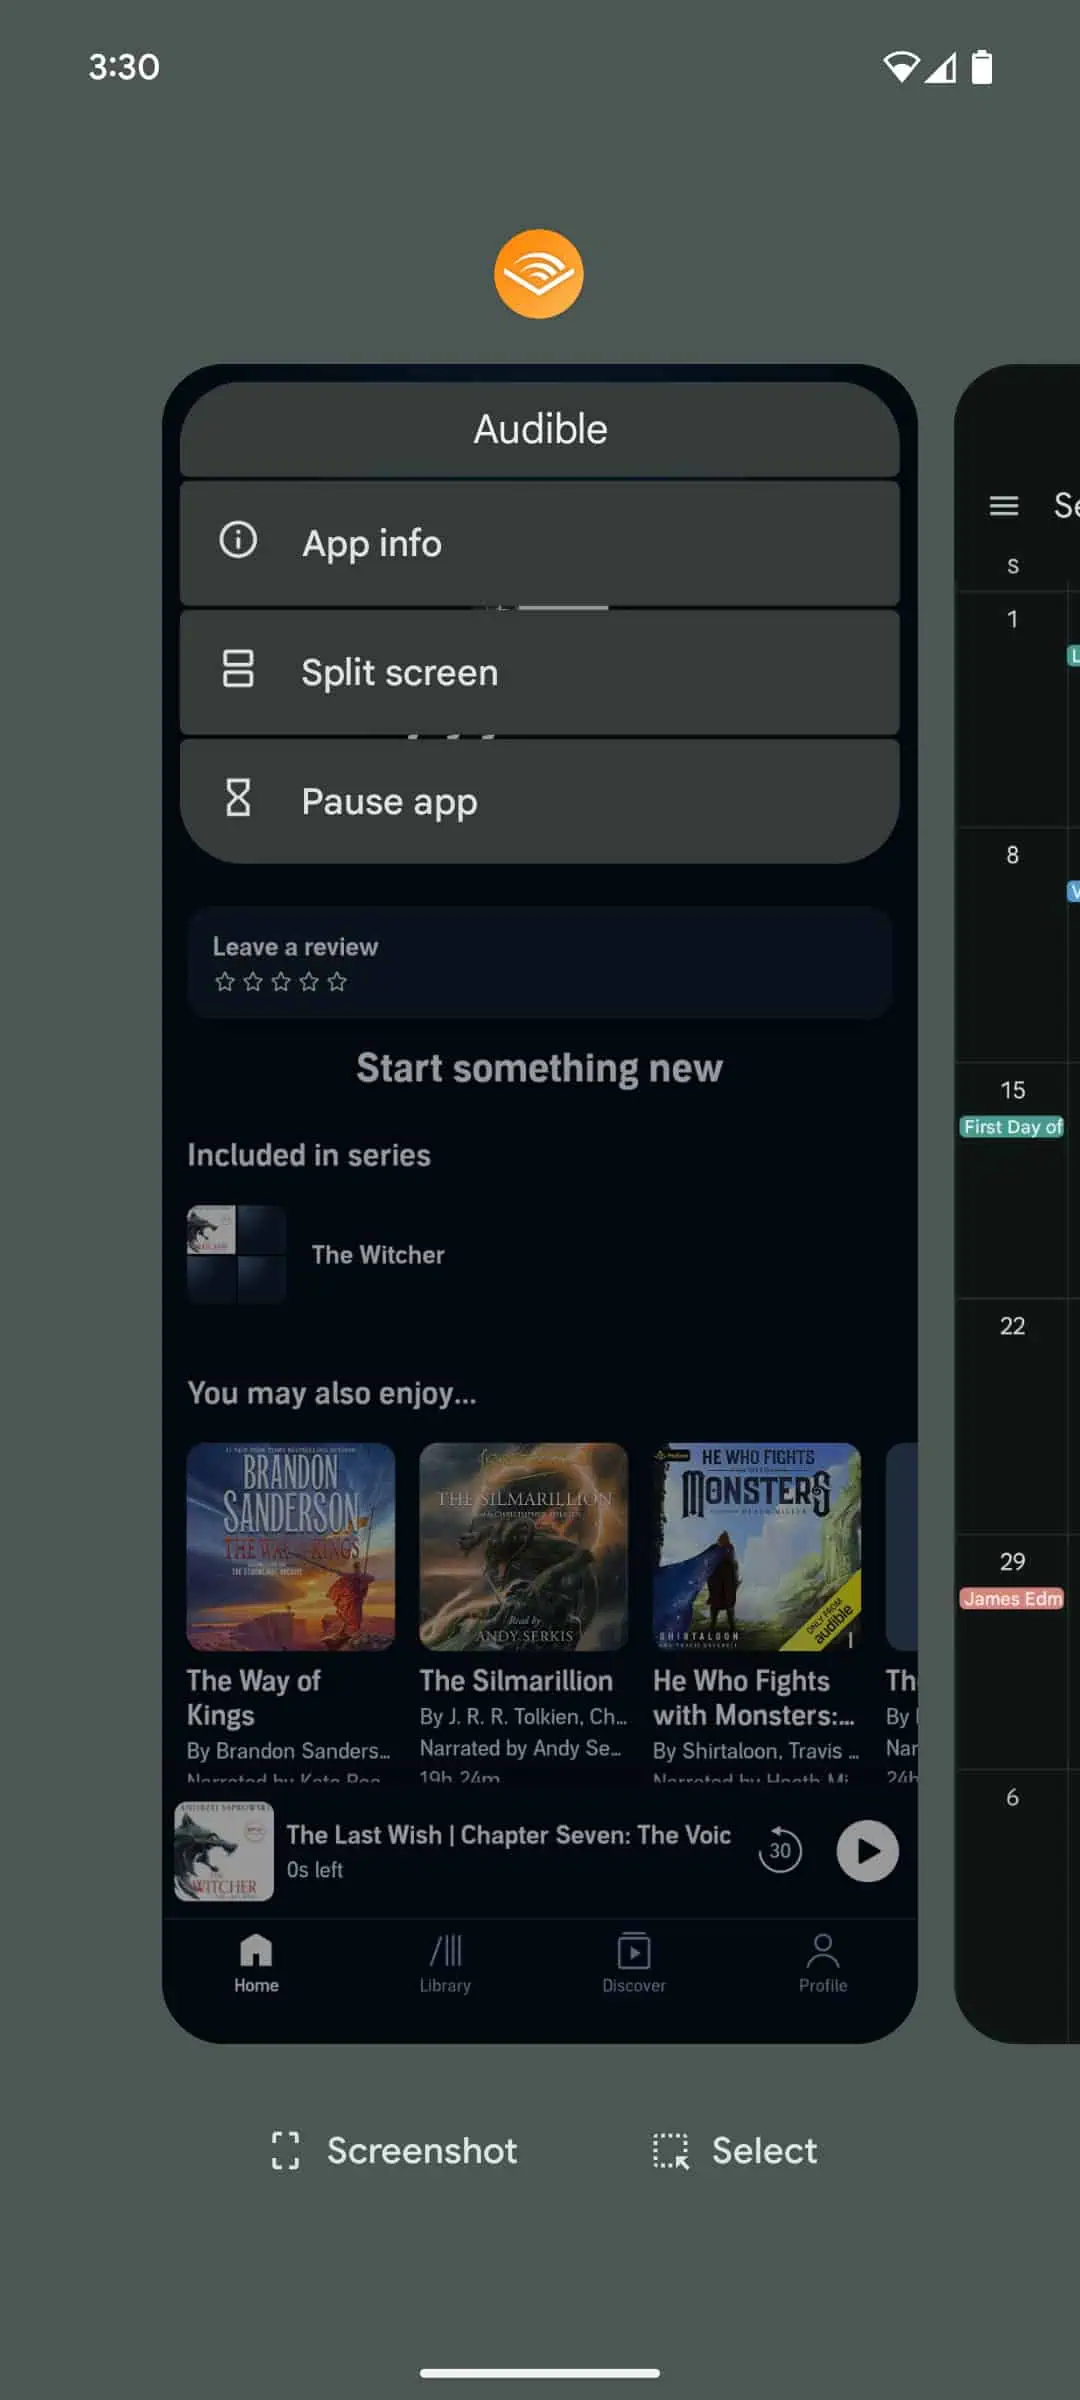Tap You may also enjoy heading
Viewport: 1080px width, 2400px height.
click(332, 1394)
